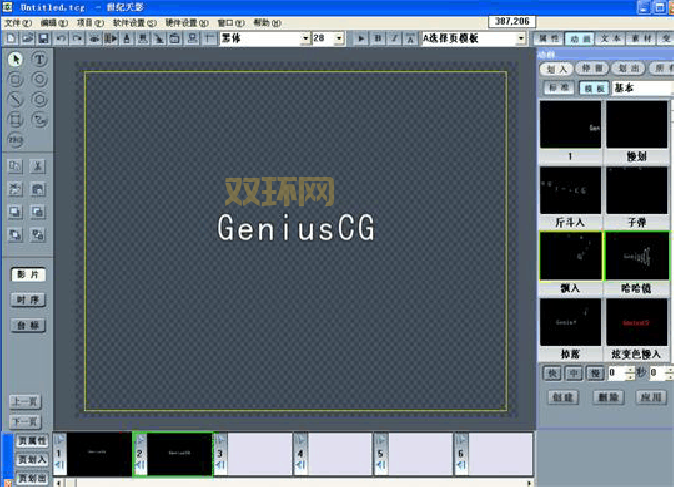674x487 pixels.
Task: Select the 渐变色慢入 animation thumbnail
Action: pyautogui.click(x=637, y=322)
